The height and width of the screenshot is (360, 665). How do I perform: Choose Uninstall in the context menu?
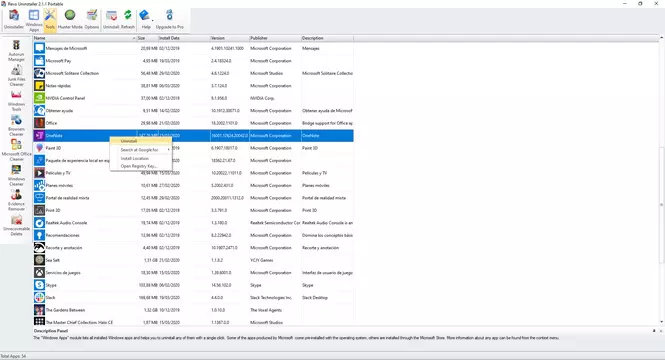141,141
